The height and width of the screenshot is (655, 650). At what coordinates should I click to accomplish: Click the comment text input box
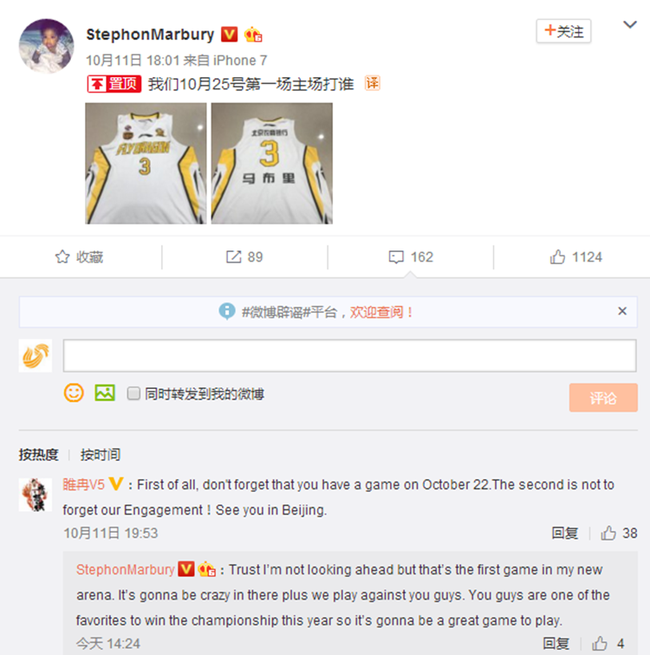click(350, 356)
